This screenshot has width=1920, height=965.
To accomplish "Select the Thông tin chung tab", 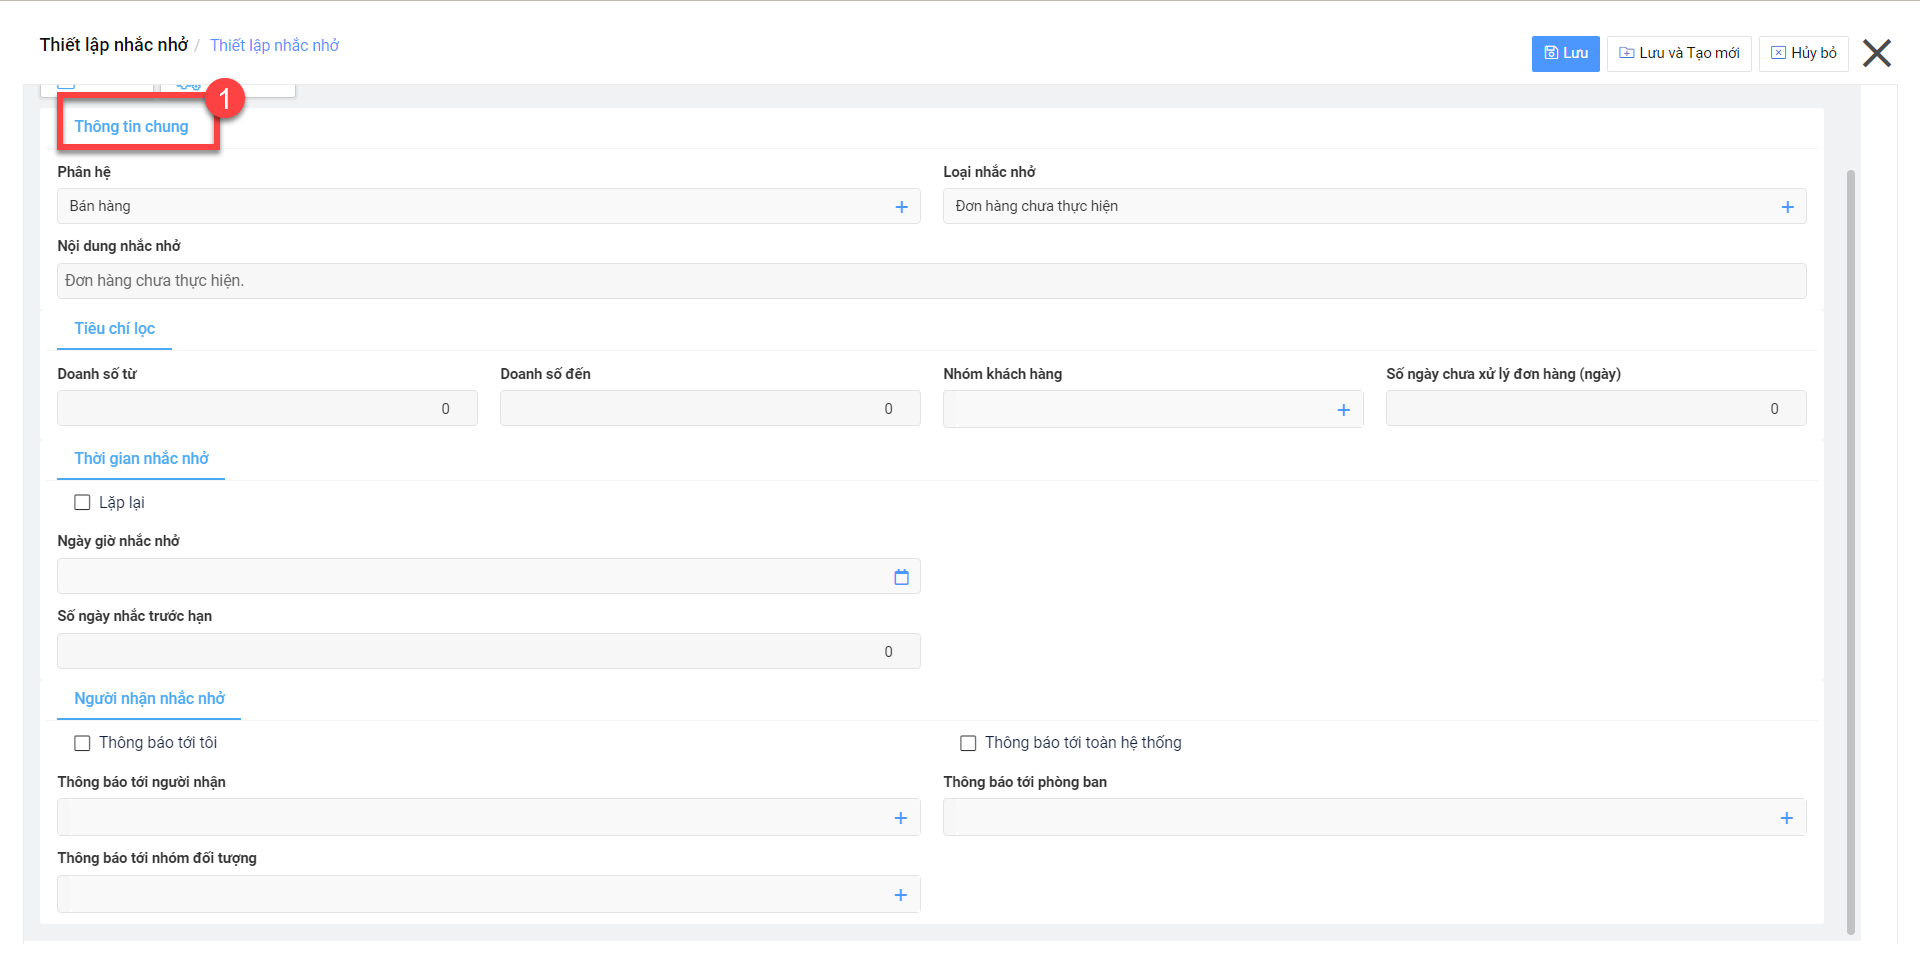I will (131, 126).
